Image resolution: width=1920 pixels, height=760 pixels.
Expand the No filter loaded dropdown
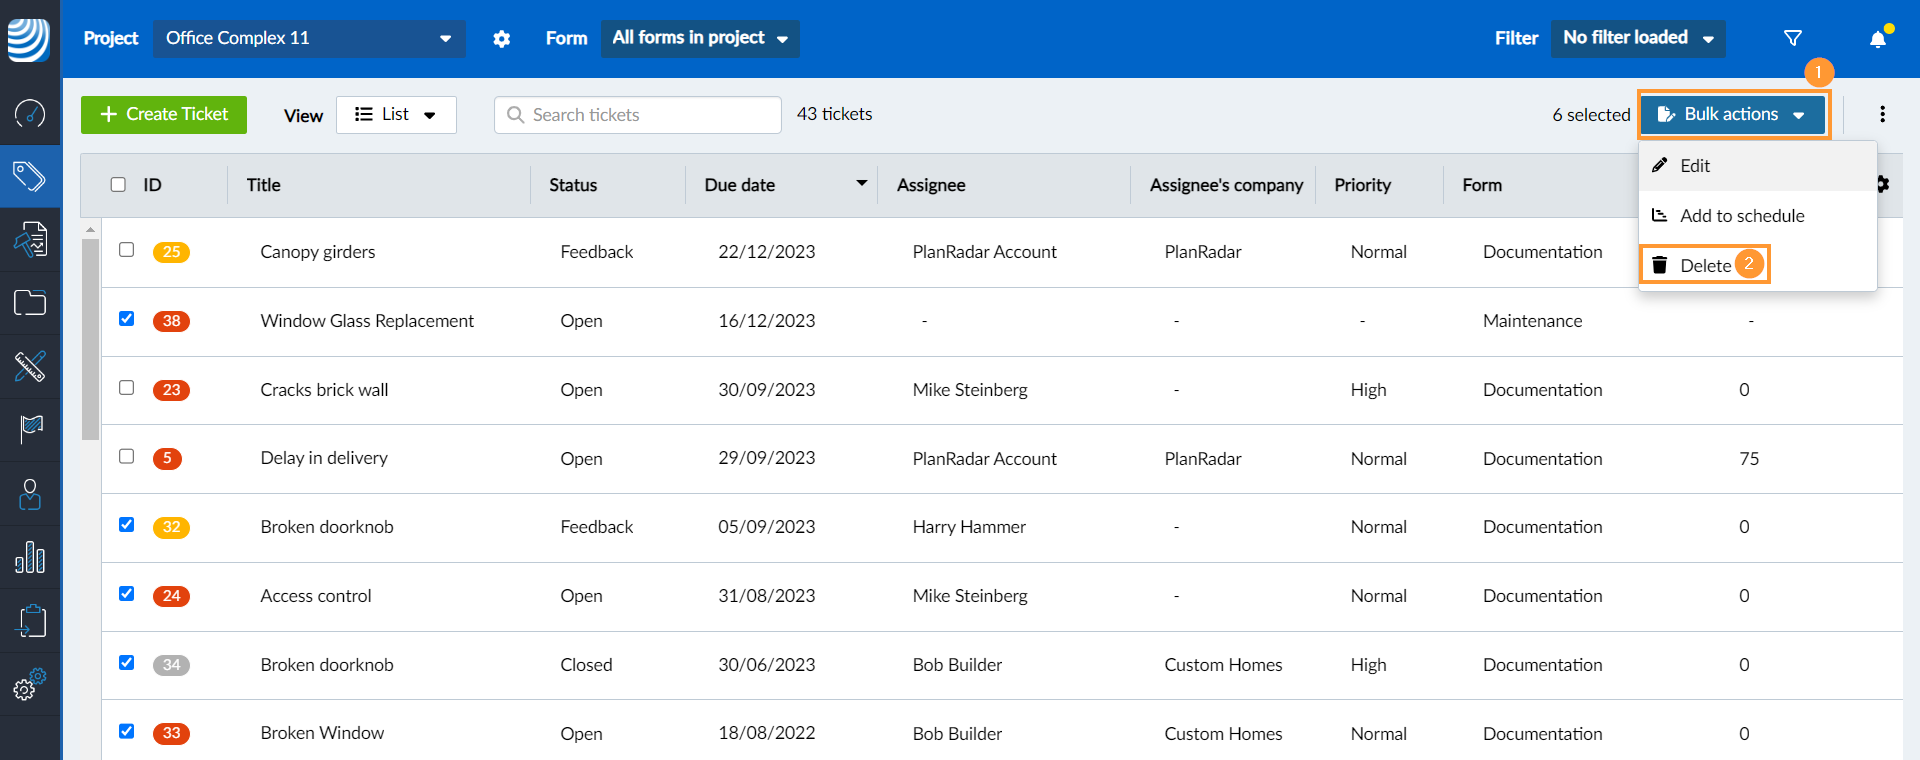[x=1637, y=38]
